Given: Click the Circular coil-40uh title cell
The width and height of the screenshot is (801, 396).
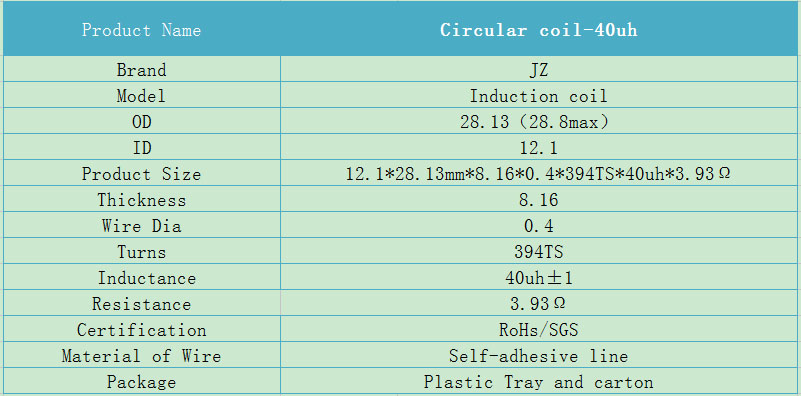Looking at the screenshot, I should point(539,29).
